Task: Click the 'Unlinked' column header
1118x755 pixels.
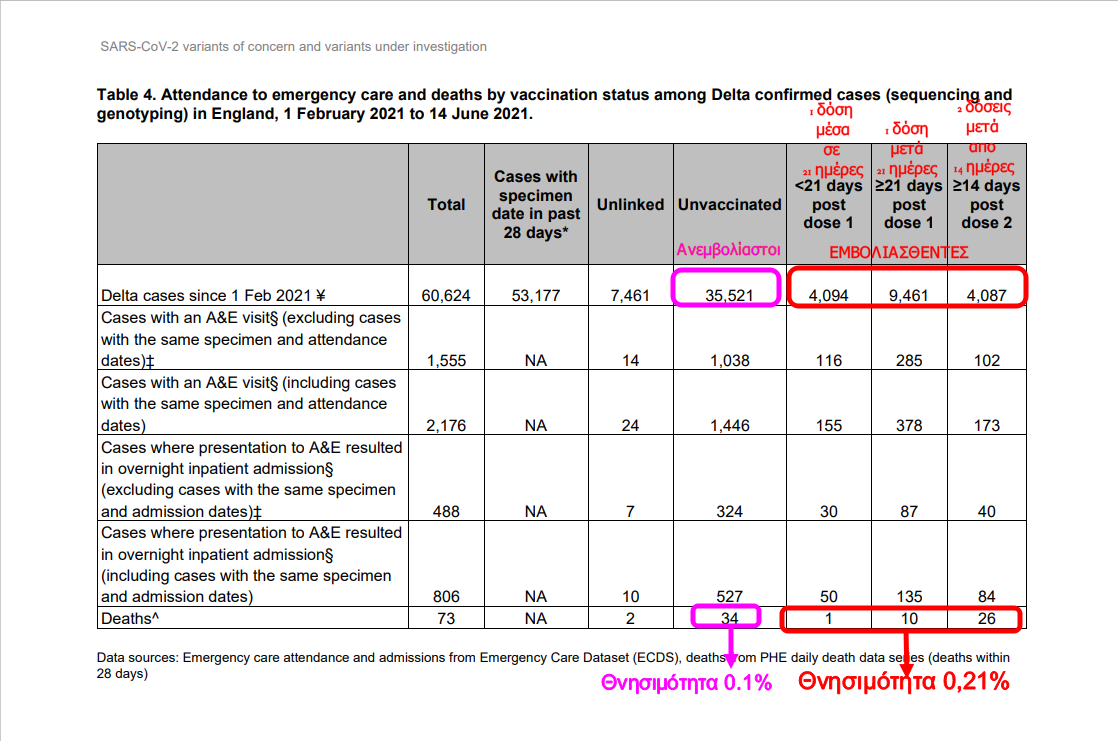Action: (x=630, y=204)
